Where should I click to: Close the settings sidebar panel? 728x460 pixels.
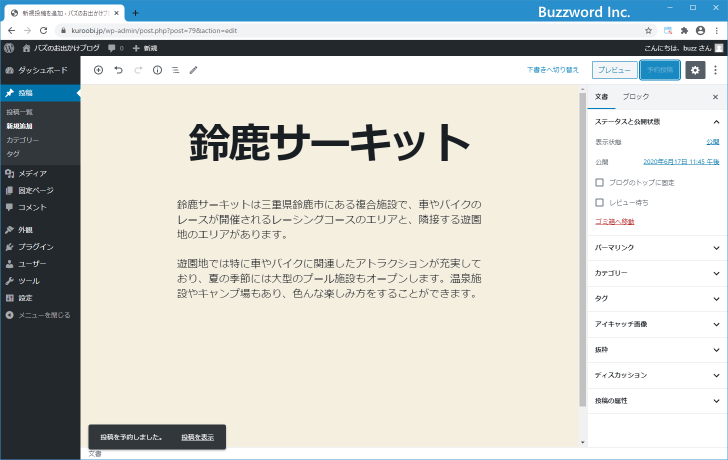click(715, 97)
